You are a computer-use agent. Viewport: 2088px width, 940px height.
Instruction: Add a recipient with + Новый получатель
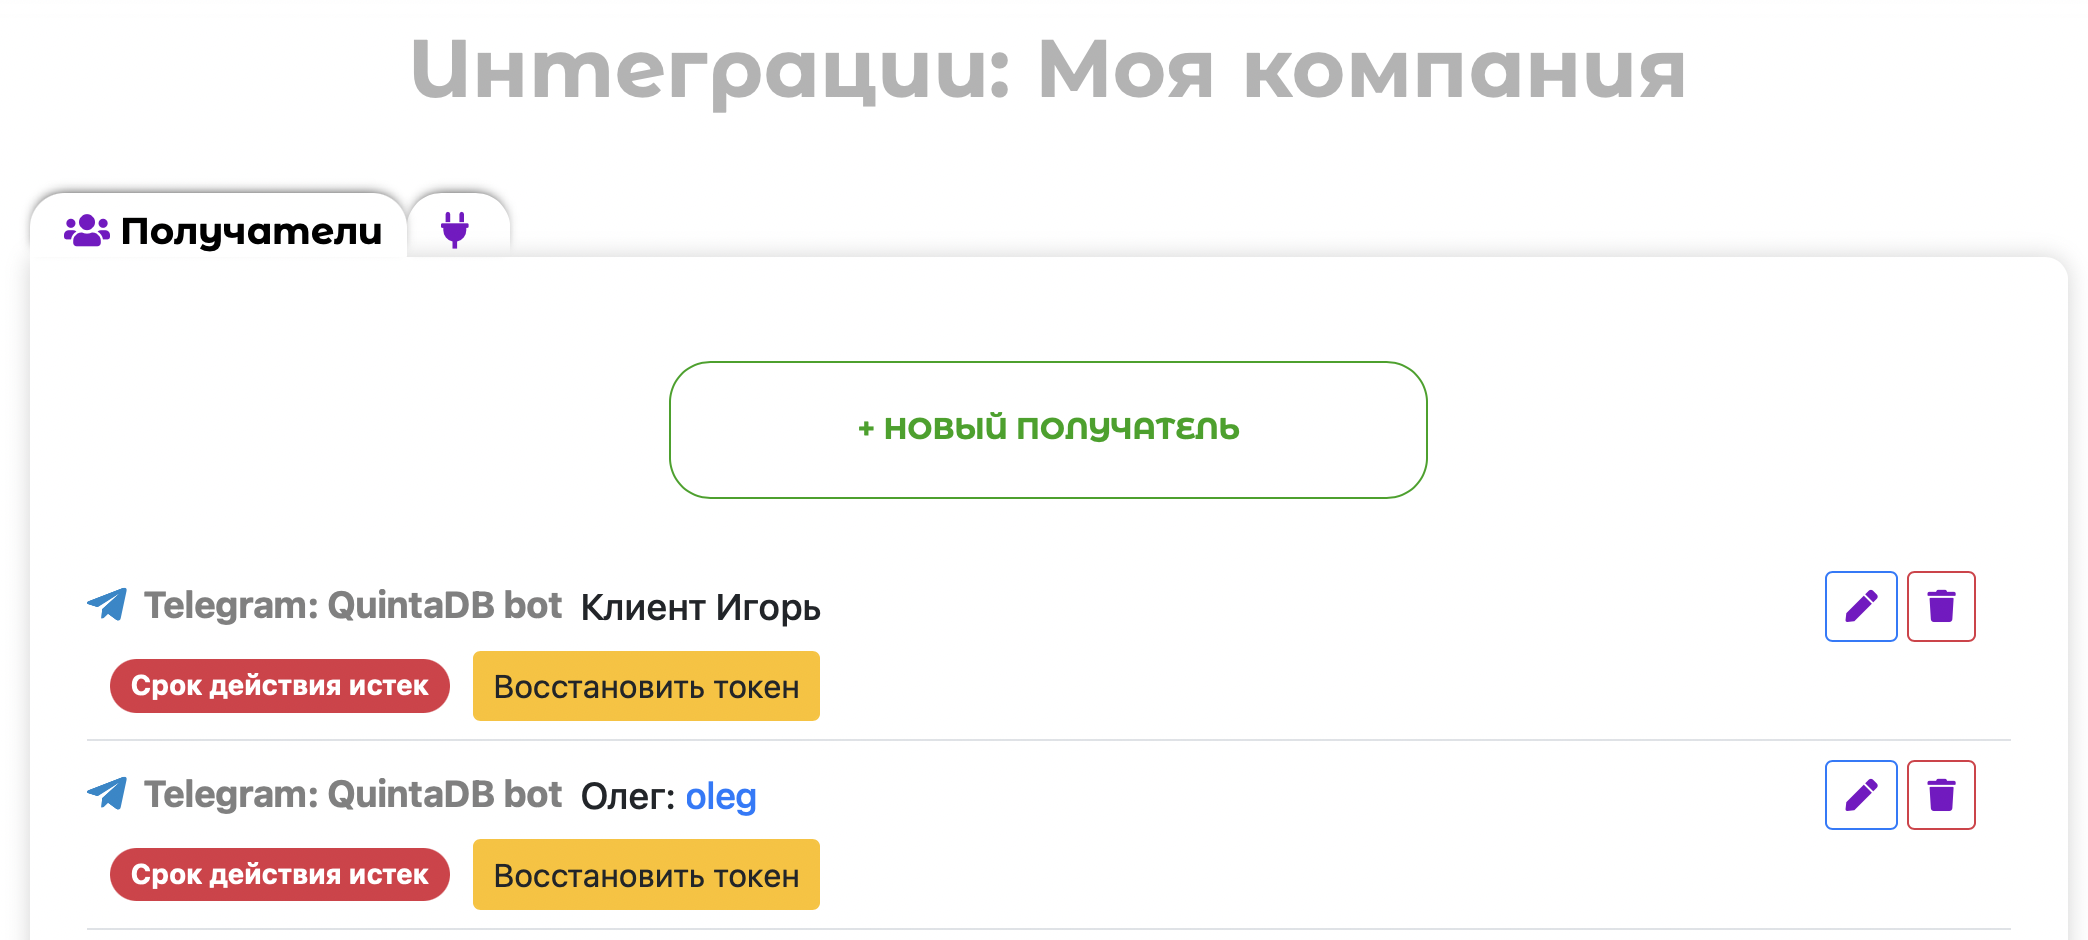1047,429
